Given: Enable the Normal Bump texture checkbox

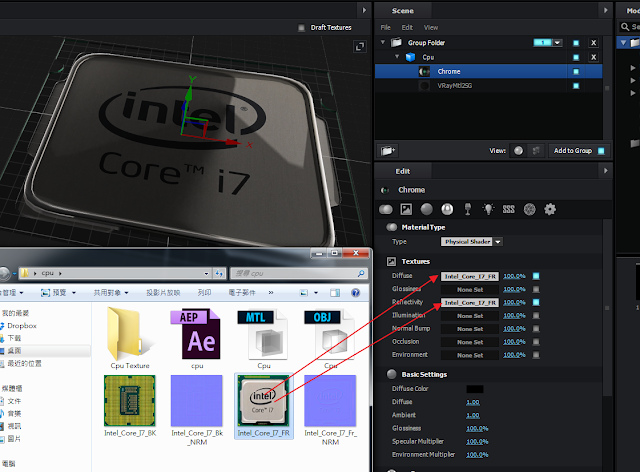Looking at the screenshot, I should tap(536, 329).
